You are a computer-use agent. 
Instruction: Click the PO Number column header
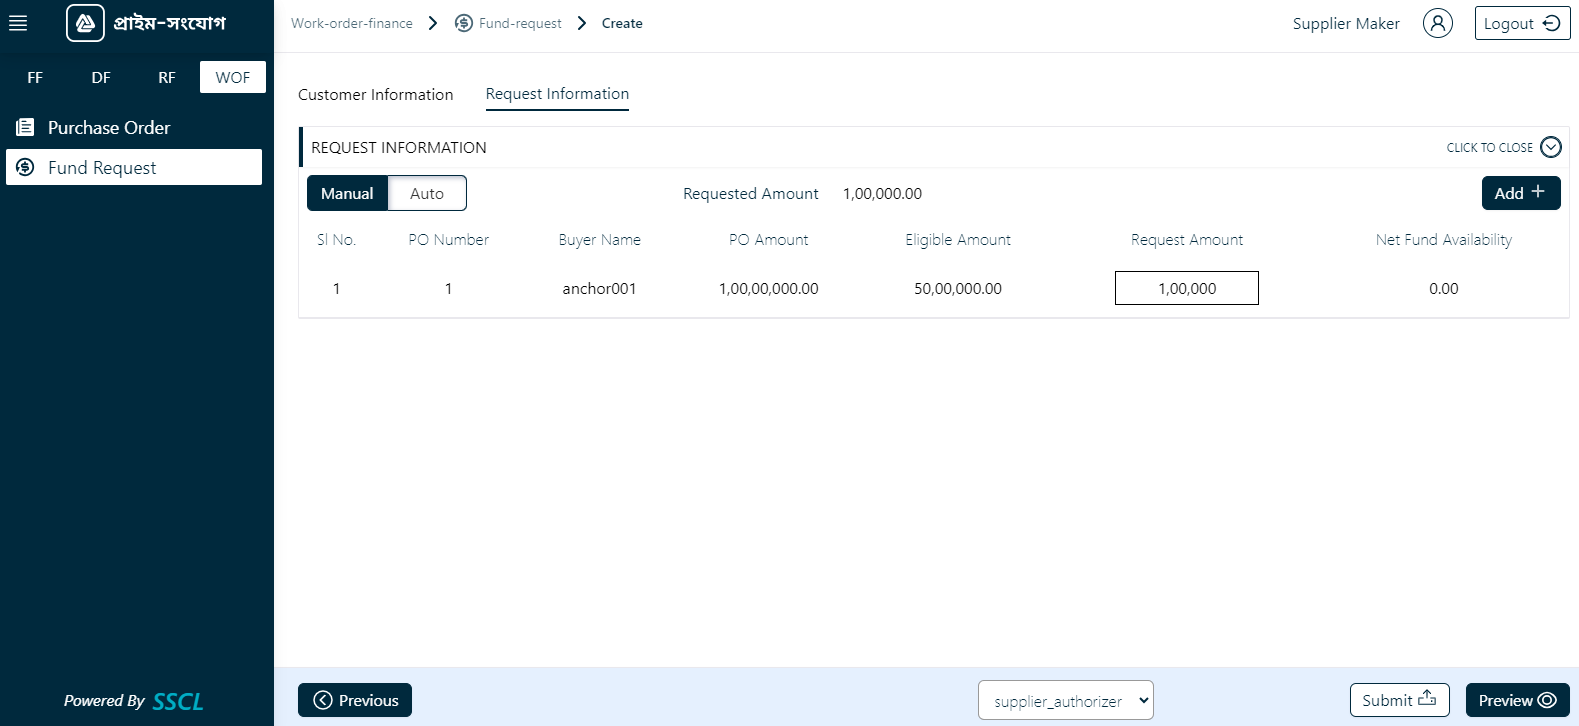click(448, 240)
